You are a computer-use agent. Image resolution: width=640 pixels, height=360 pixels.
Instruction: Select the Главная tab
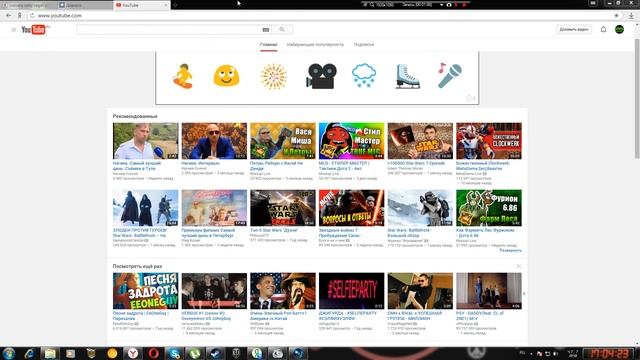(x=269, y=44)
